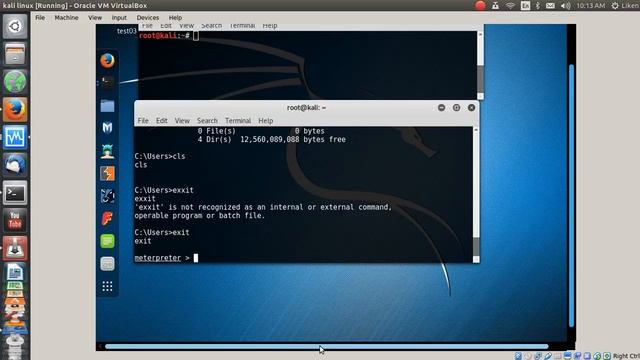Open System Monitor in Ubuntu launcher

tap(15, 137)
